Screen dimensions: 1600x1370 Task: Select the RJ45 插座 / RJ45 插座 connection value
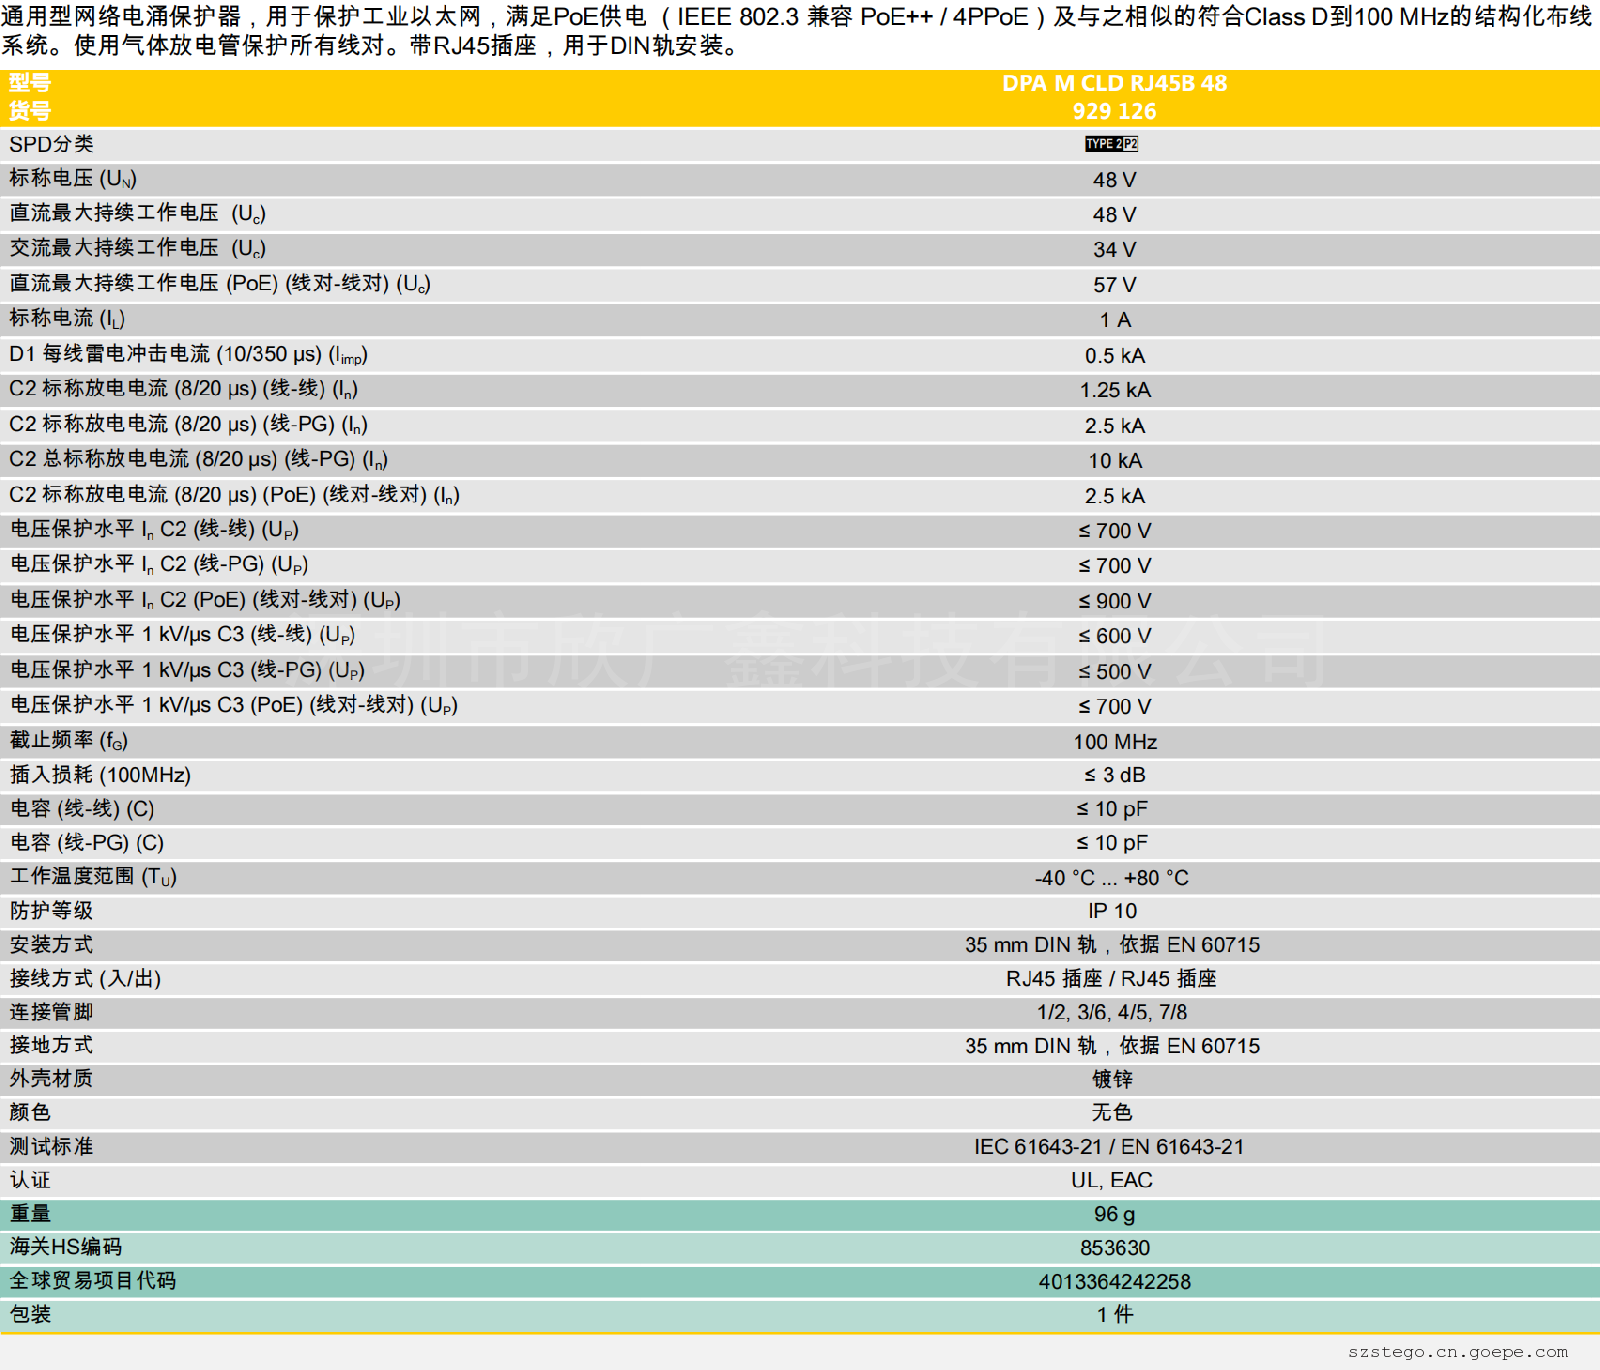[x=1111, y=979]
